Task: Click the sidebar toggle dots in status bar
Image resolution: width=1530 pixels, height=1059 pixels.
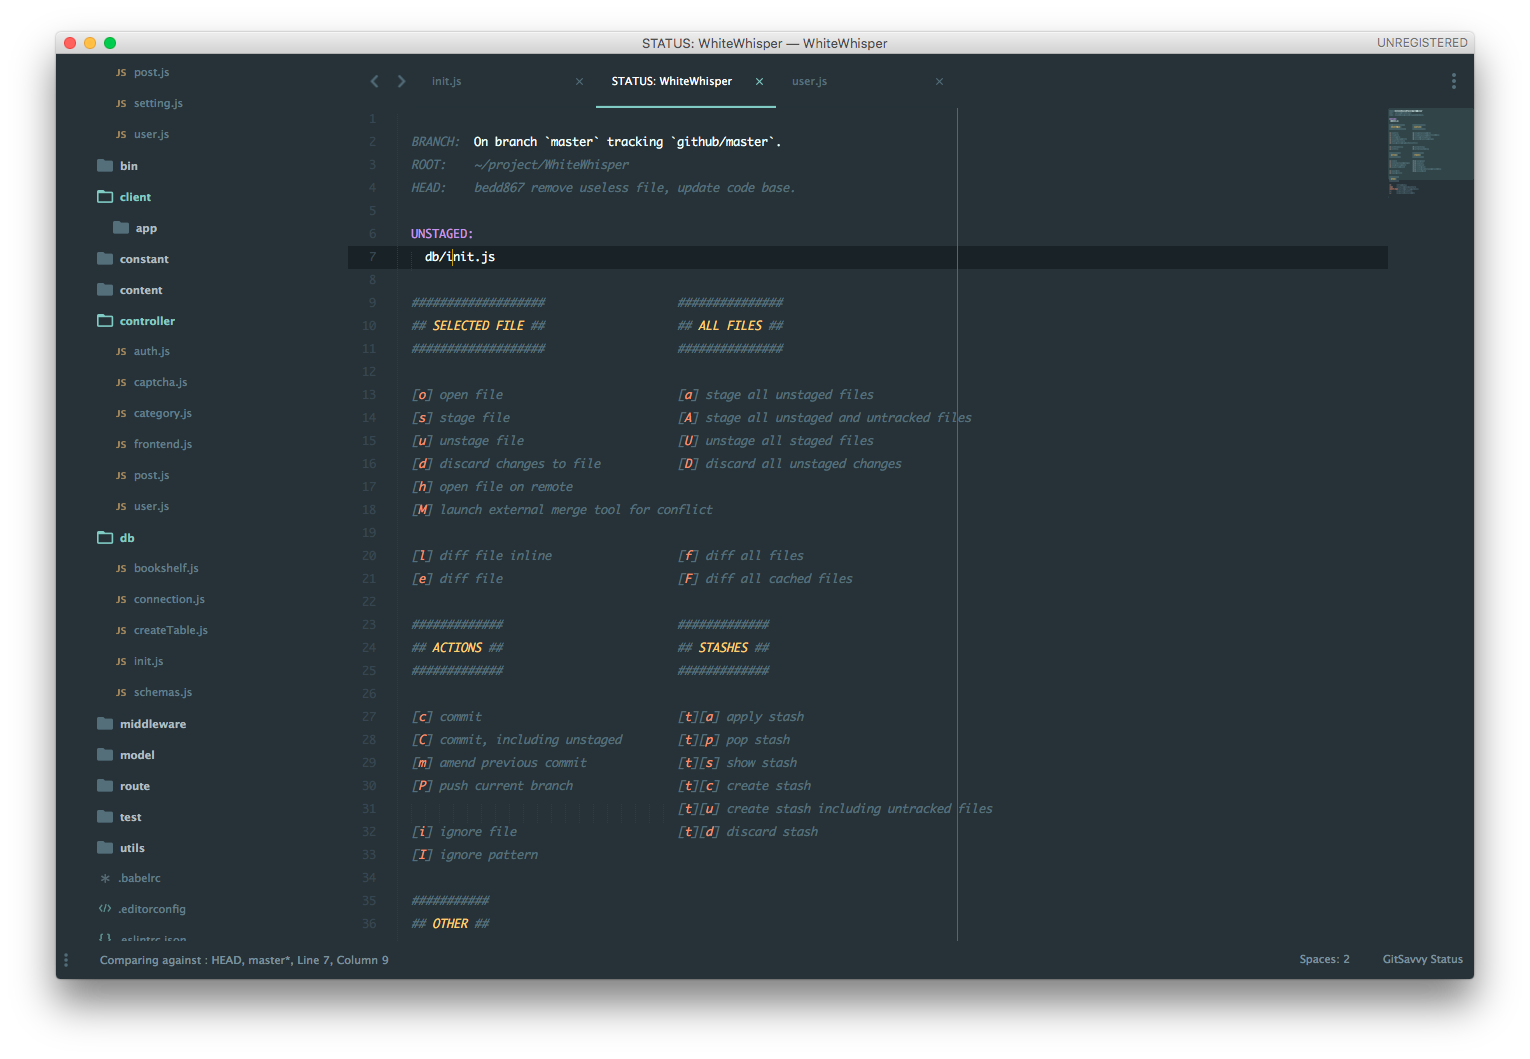Action: click(66, 960)
